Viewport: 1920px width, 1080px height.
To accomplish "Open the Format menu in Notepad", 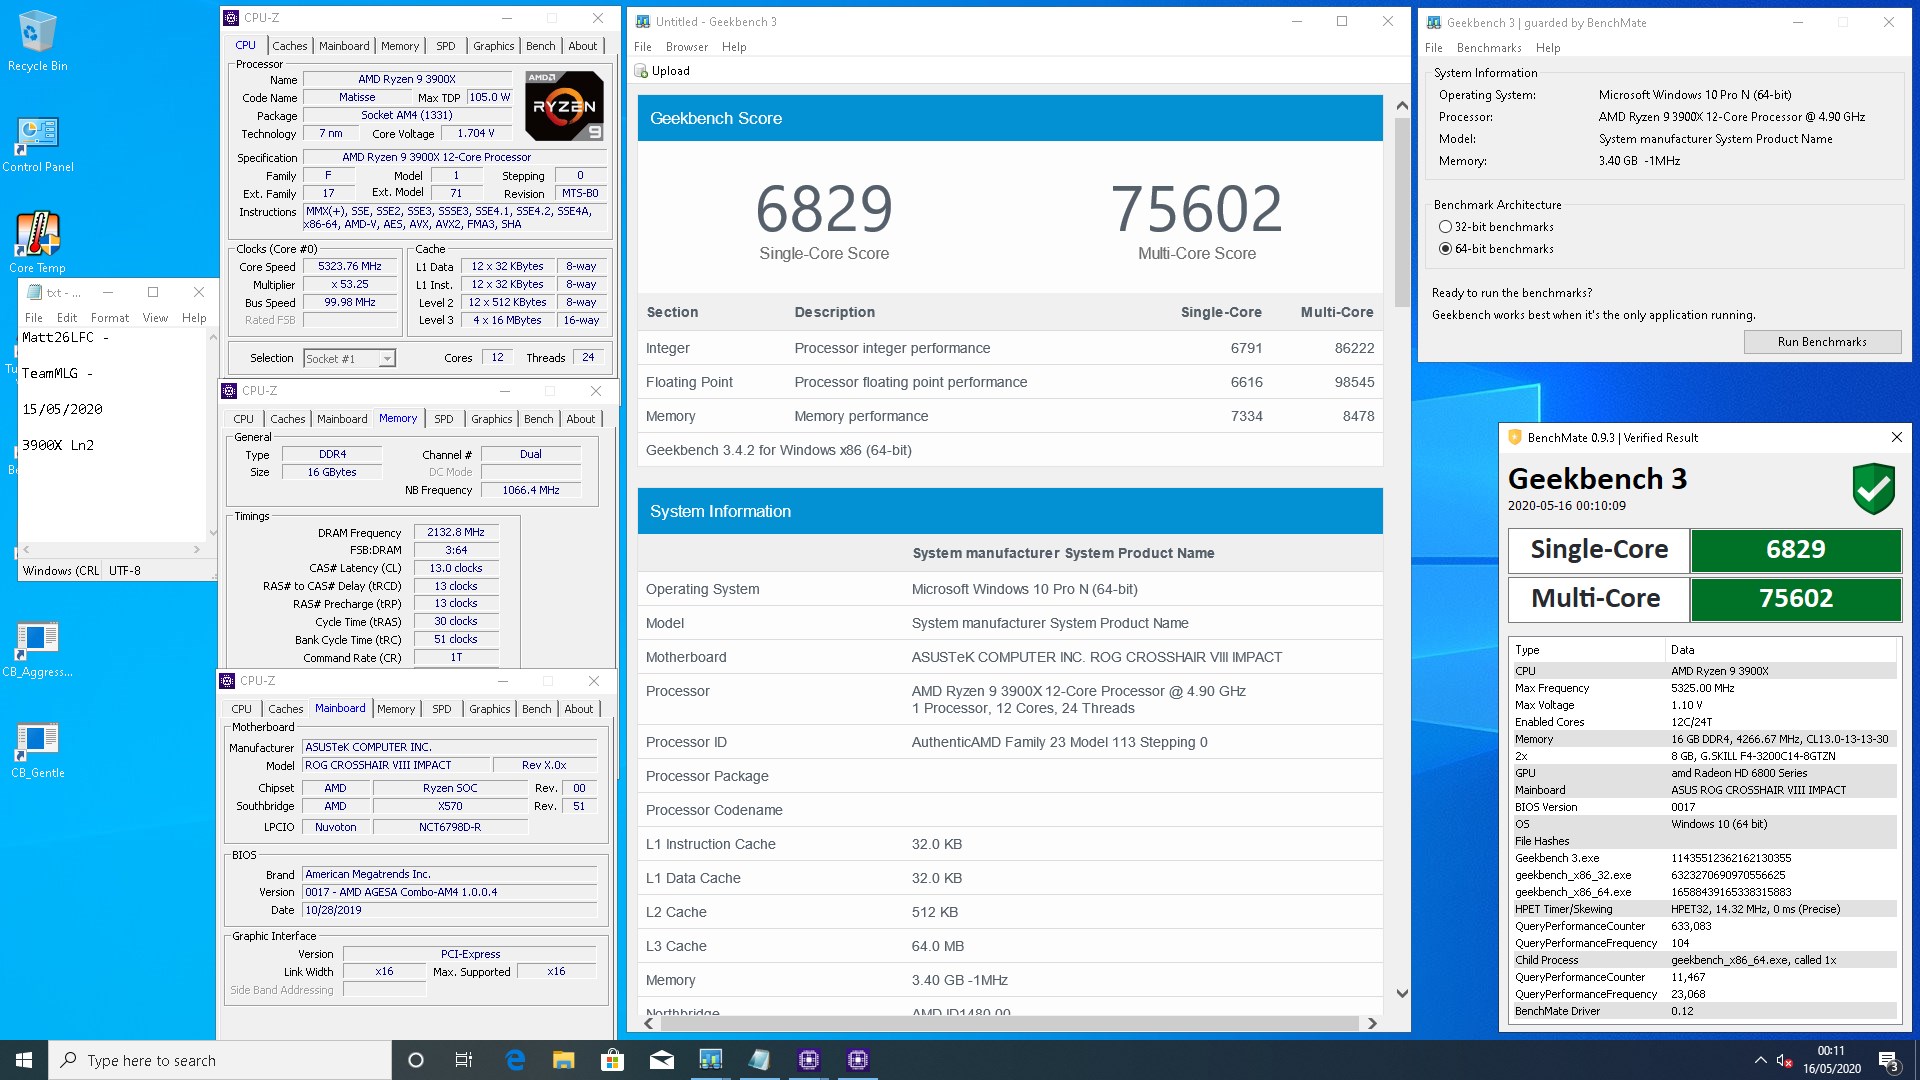I will point(110,318).
